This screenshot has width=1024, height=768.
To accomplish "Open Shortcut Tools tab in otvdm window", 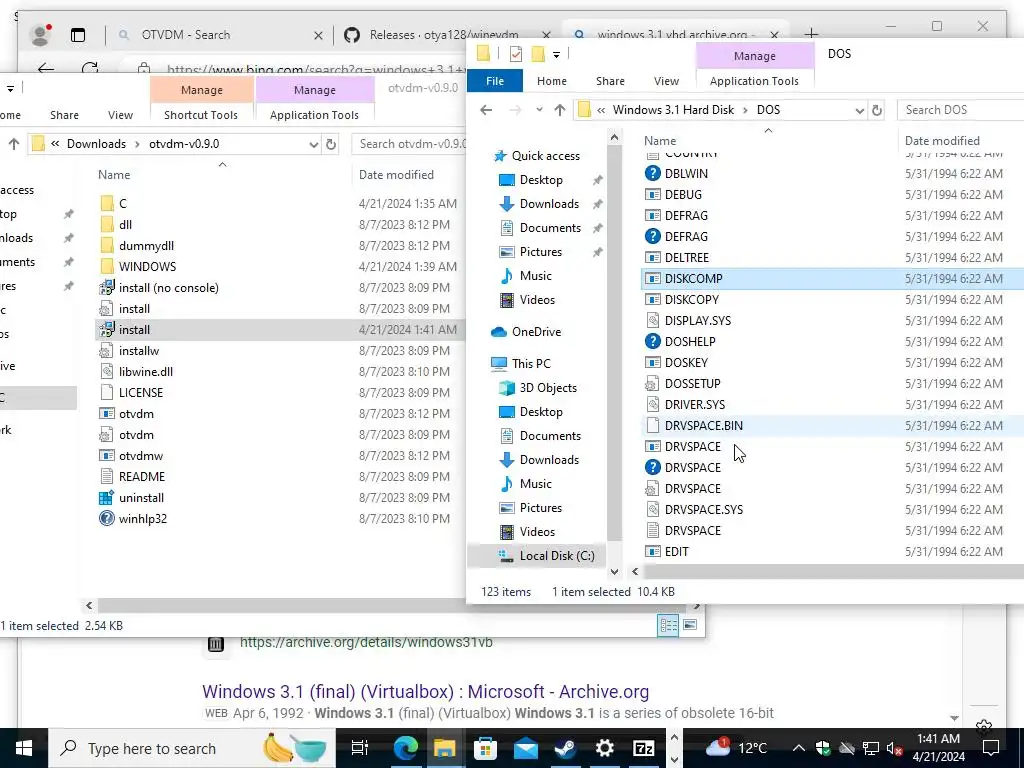I will coord(200,115).
